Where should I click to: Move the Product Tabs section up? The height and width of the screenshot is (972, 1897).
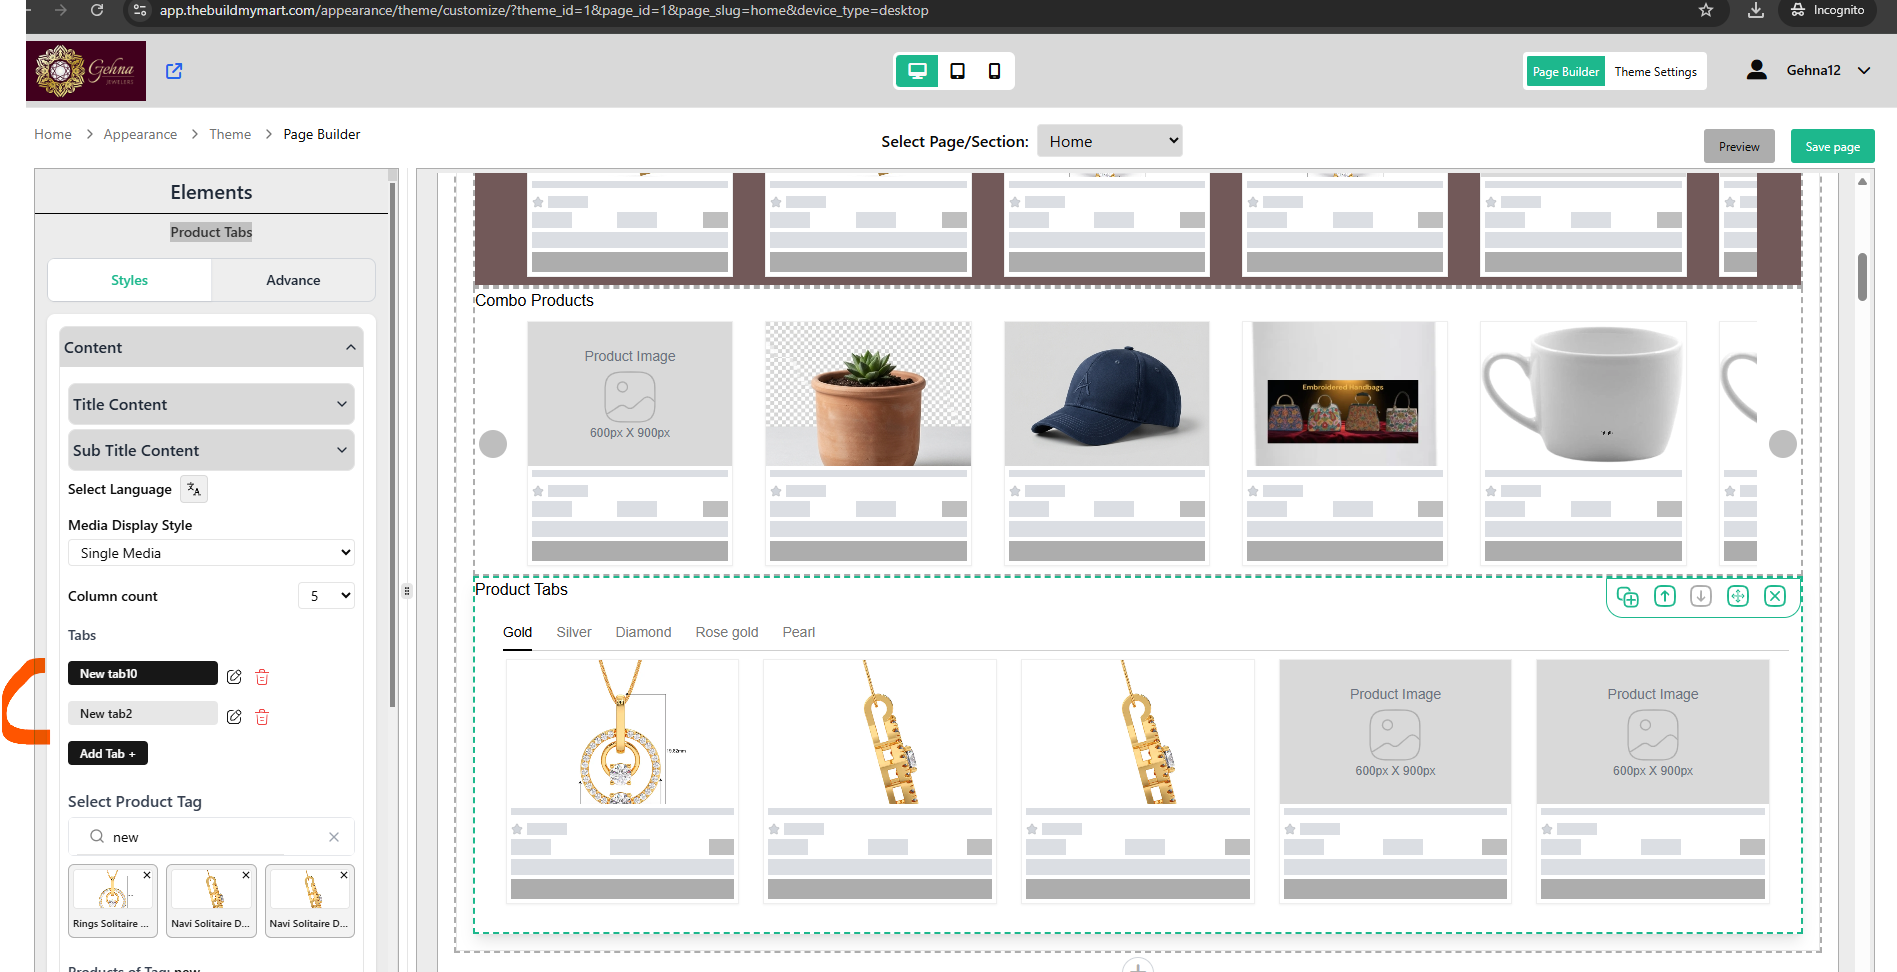[1665, 597]
